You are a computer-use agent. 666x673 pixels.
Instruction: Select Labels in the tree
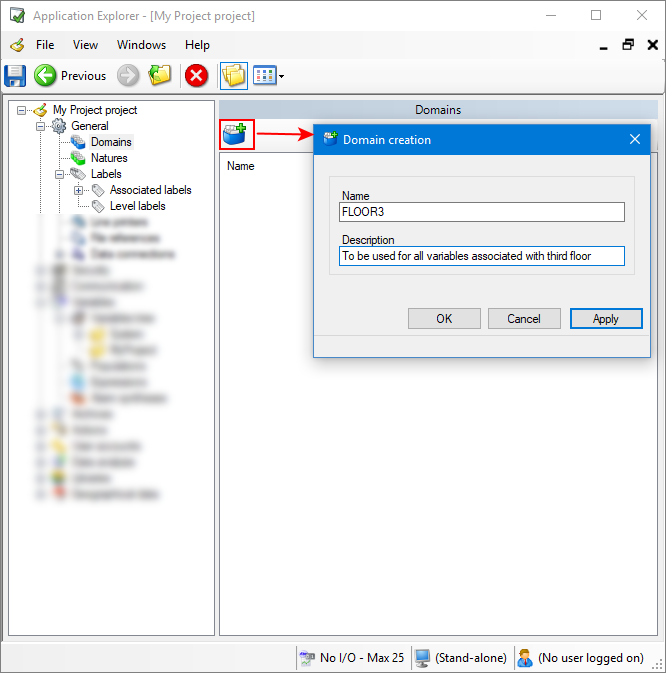[106, 174]
